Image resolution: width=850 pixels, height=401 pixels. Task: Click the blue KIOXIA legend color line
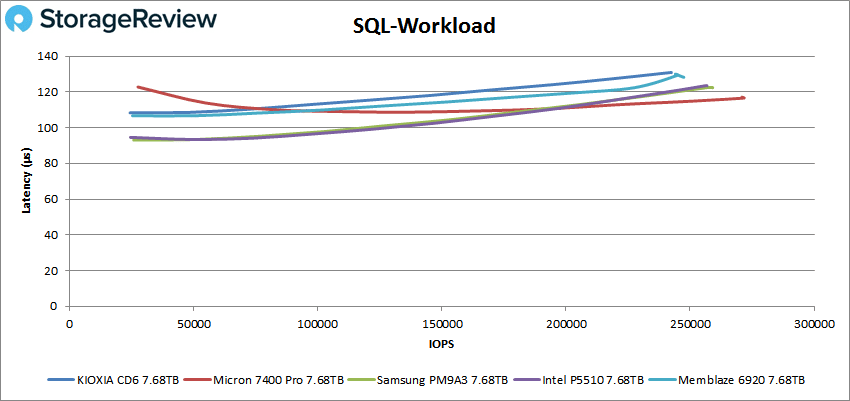click(60, 380)
